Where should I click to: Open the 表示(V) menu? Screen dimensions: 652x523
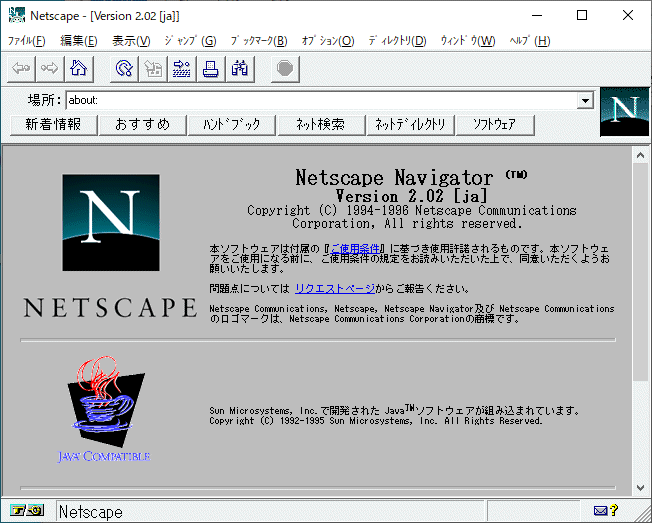tap(131, 41)
